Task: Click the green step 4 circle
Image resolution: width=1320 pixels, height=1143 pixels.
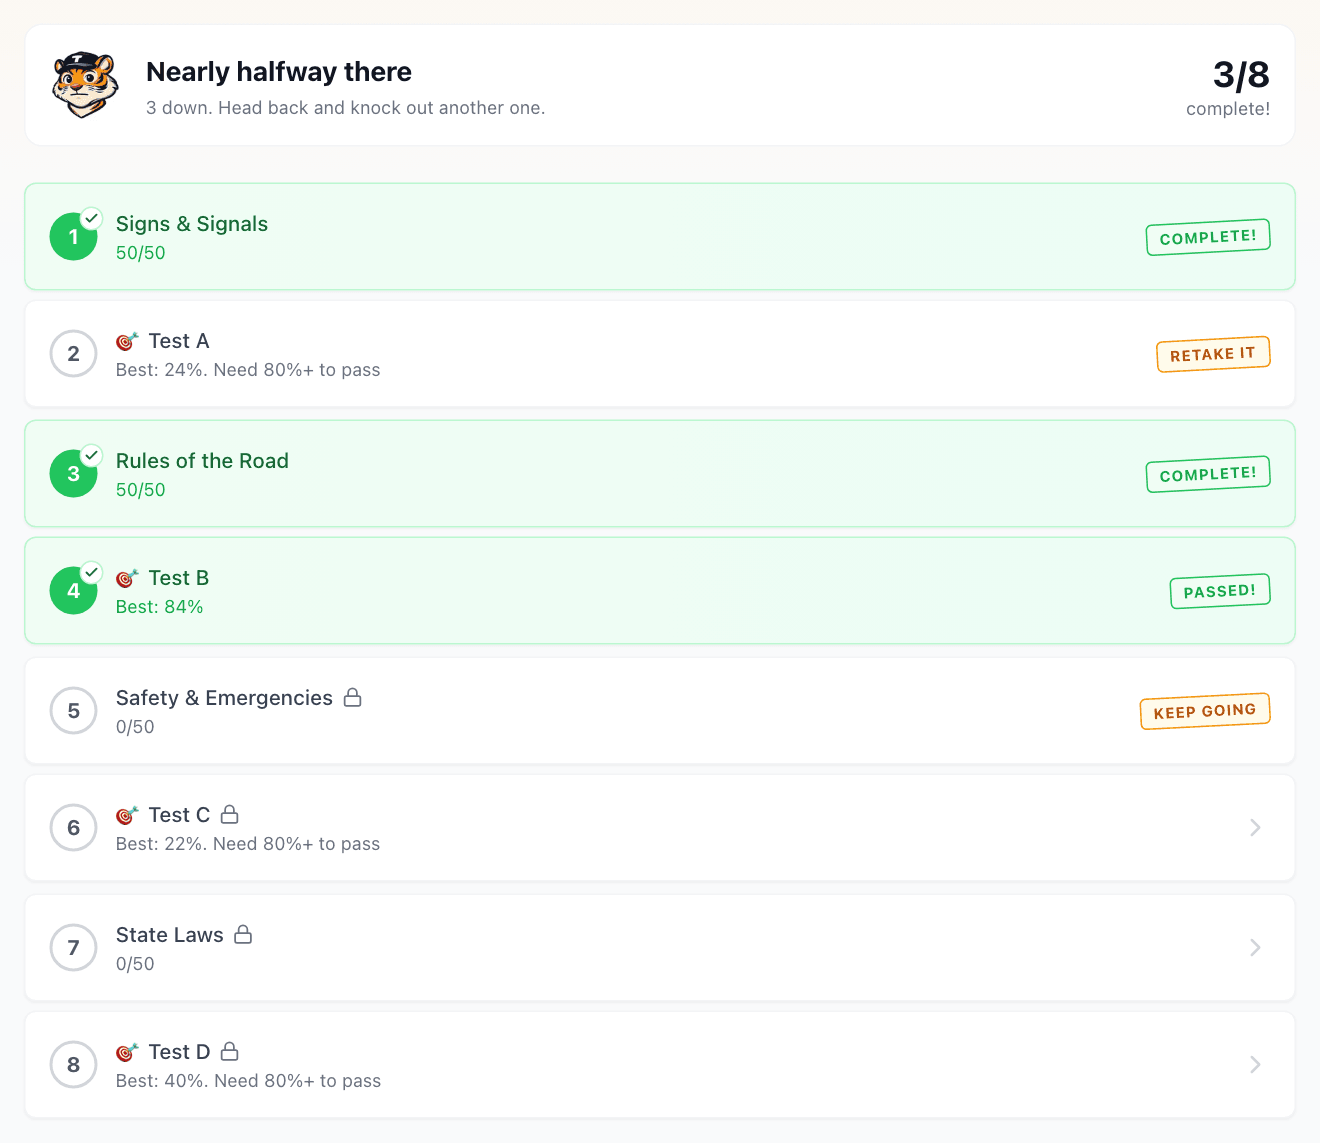Action: pyautogui.click(x=74, y=591)
